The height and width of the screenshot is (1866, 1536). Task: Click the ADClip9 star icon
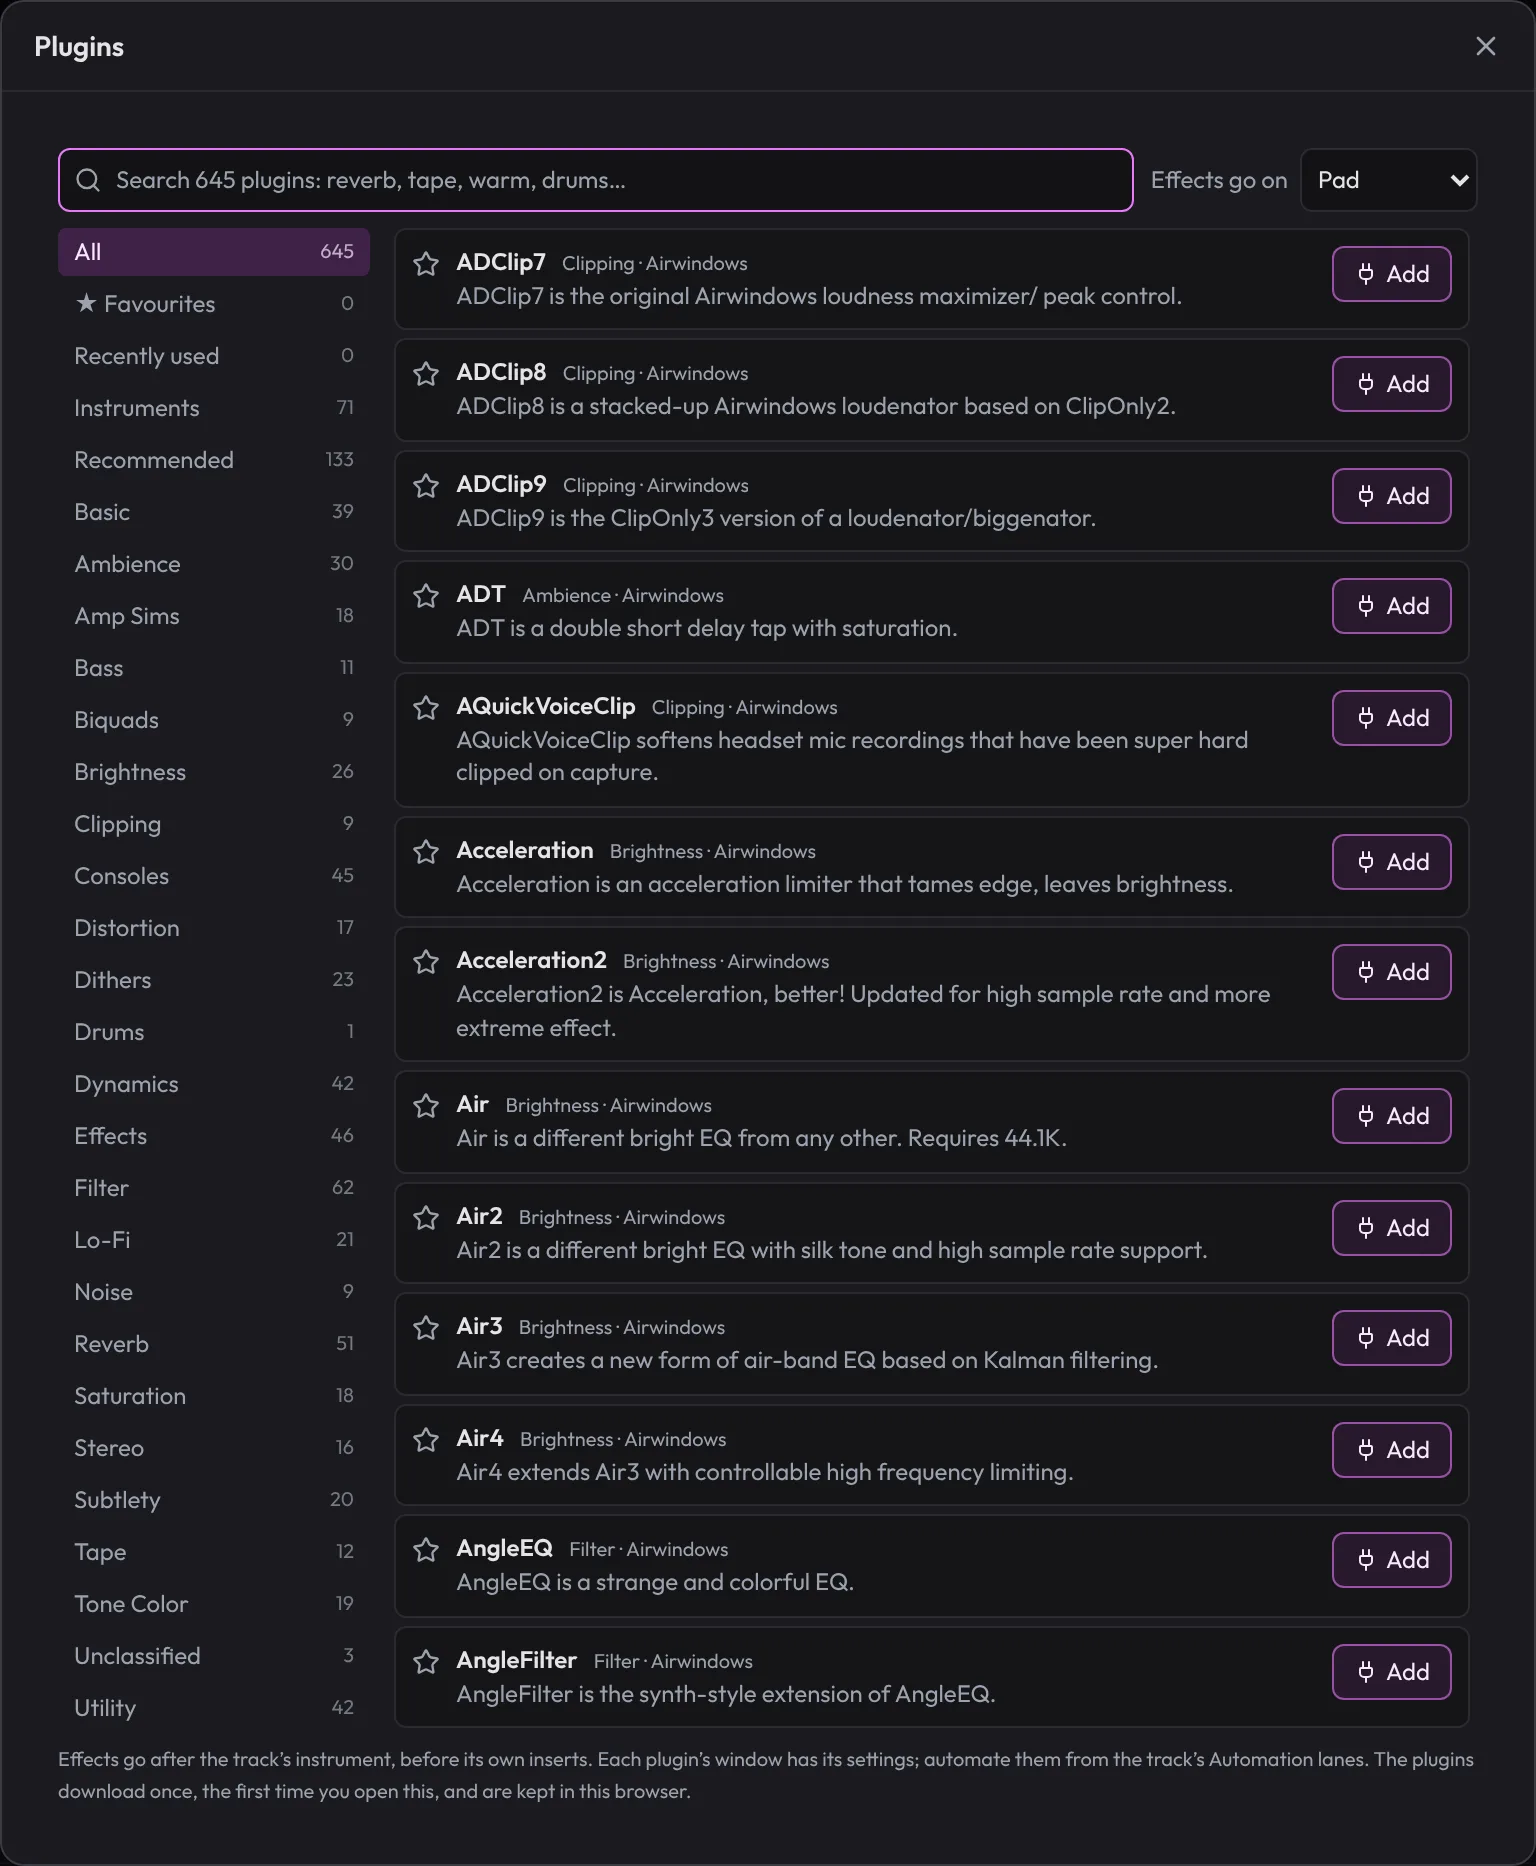(426, 486)
